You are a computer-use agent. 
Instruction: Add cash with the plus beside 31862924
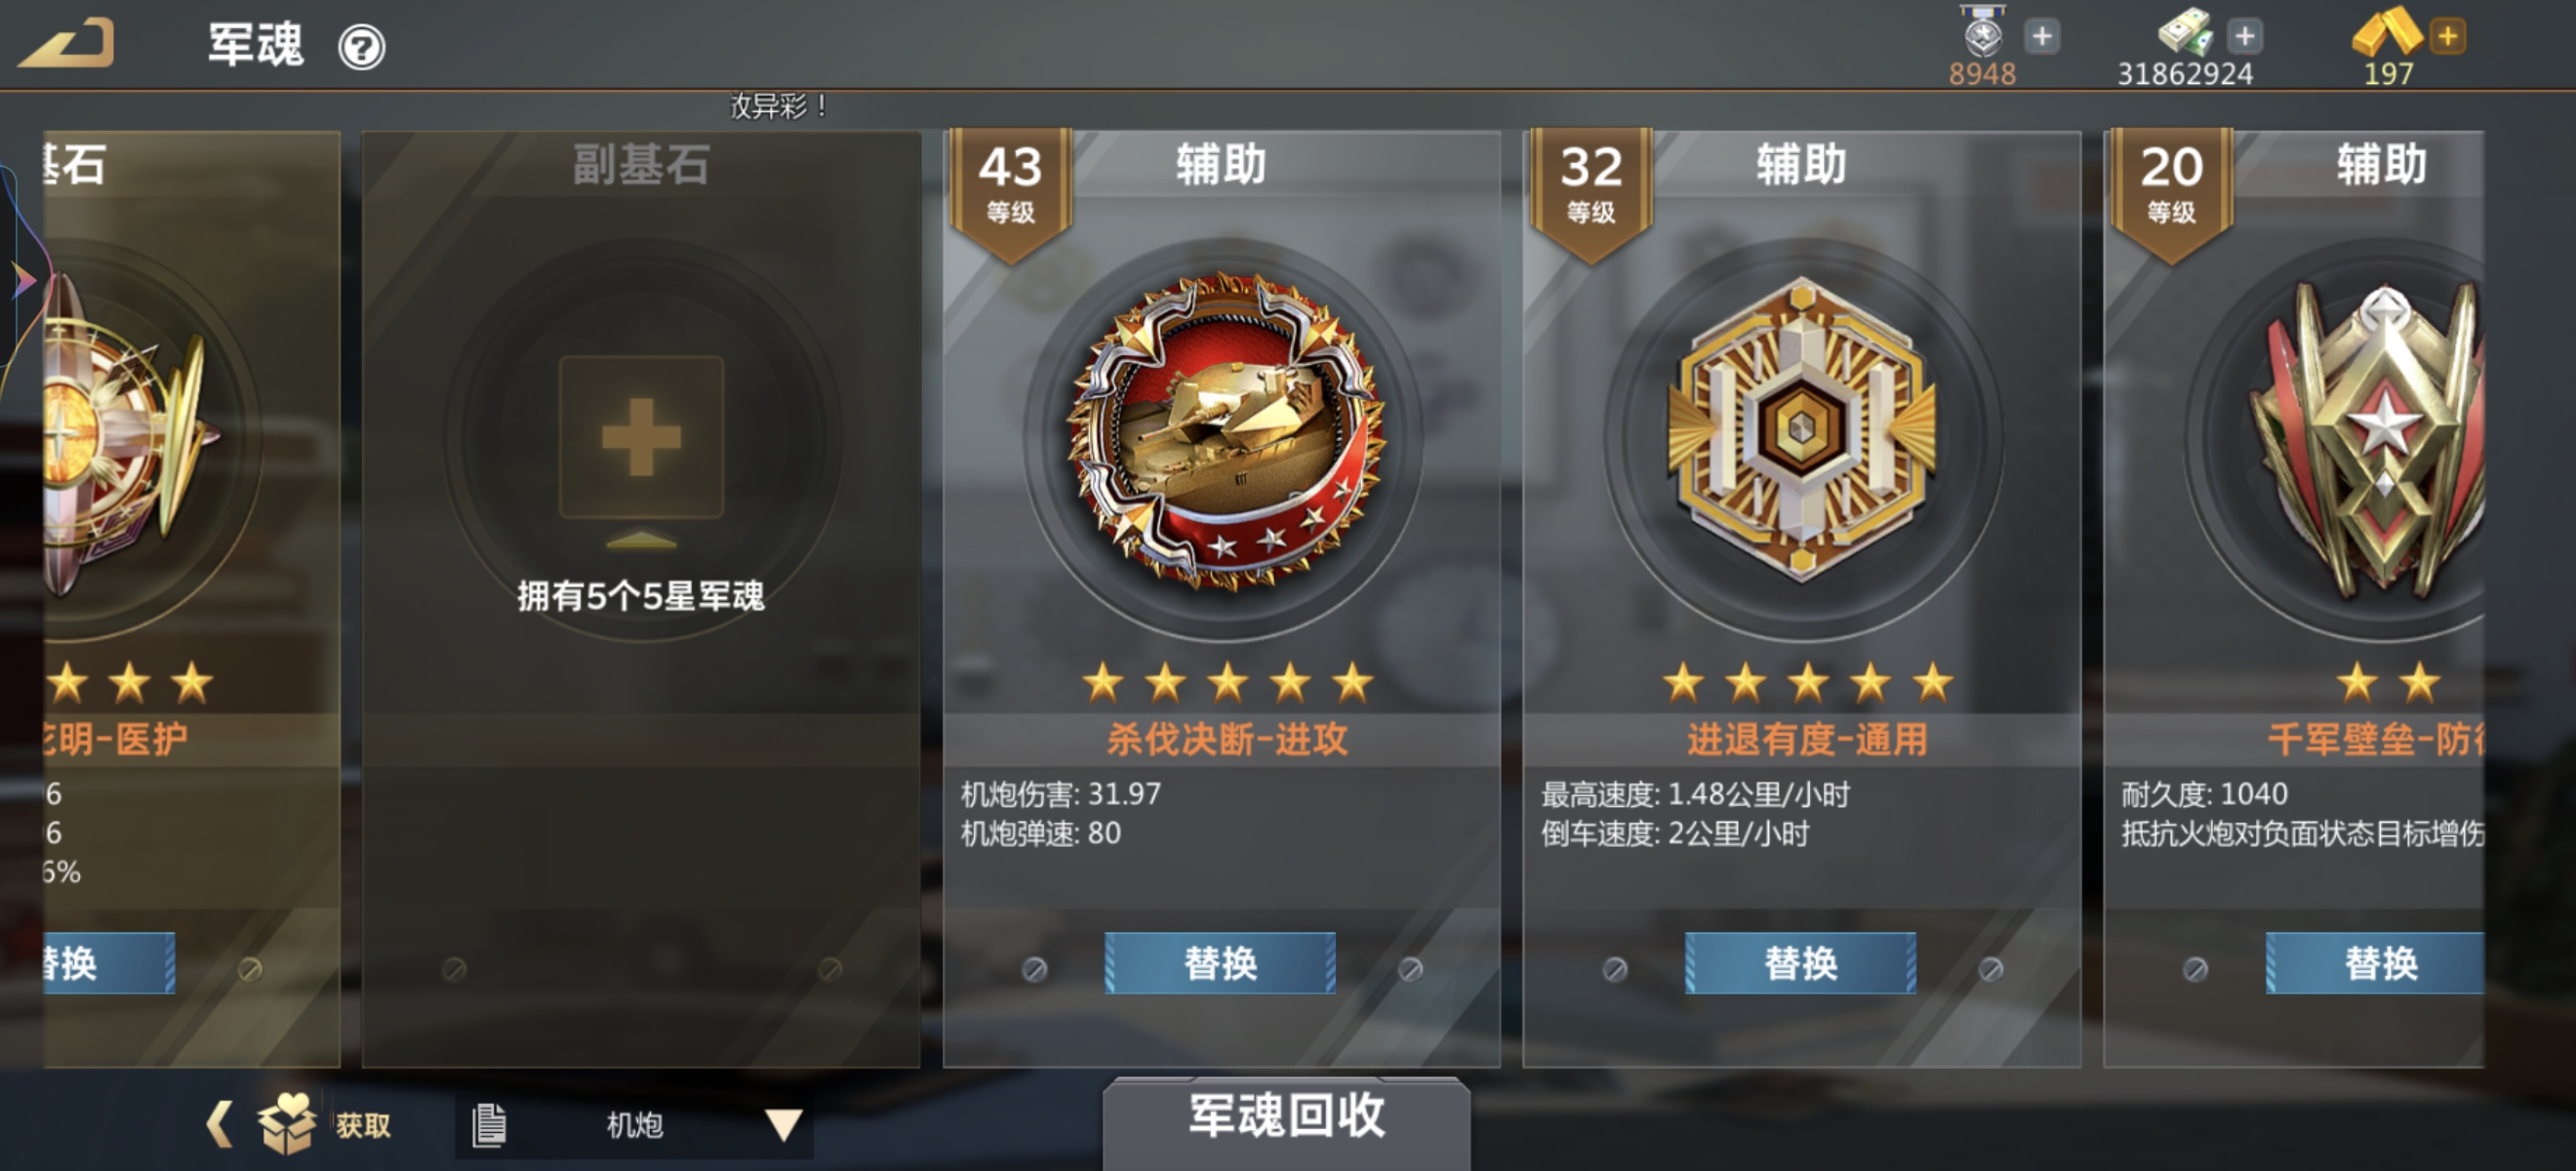point(2245,37)
